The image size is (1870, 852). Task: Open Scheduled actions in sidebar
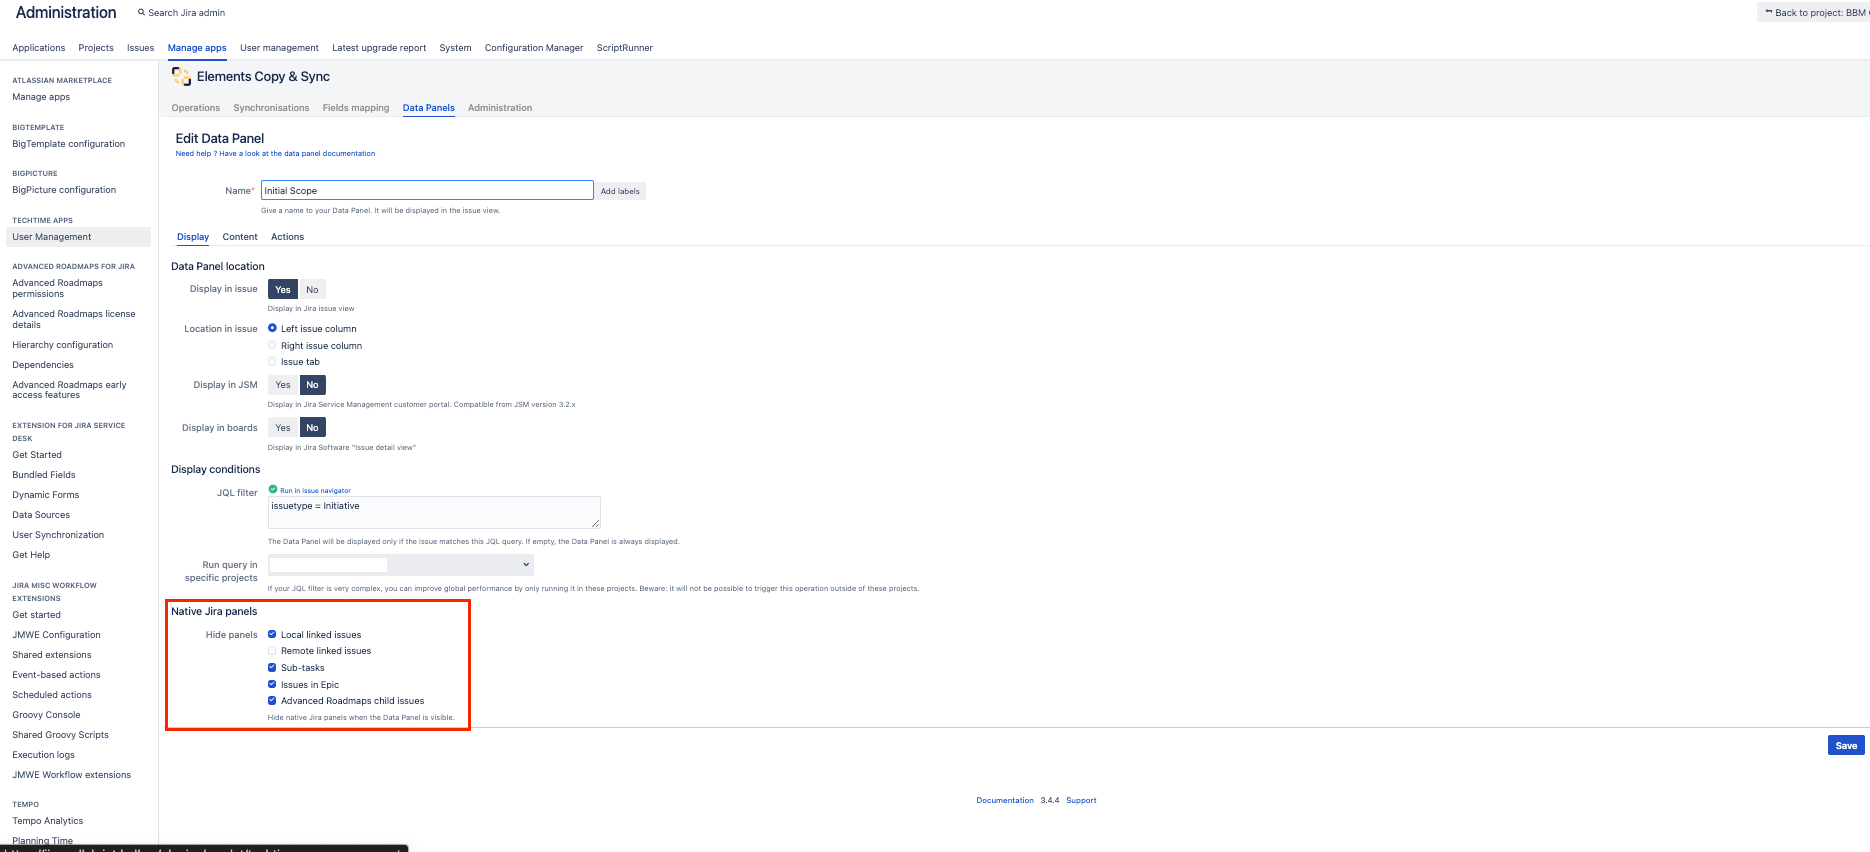(52, 695)
